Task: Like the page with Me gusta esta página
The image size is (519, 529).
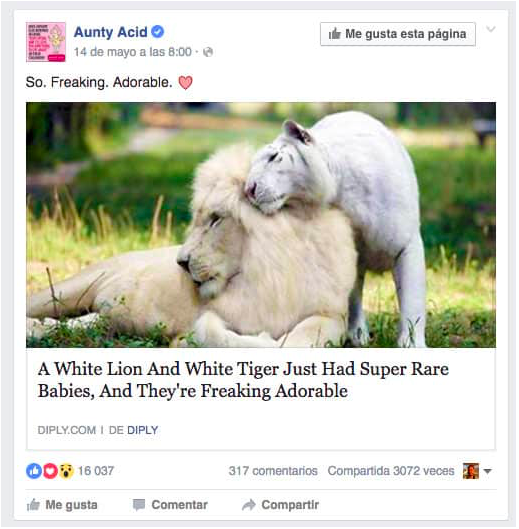Action: (x=398, y=34)
